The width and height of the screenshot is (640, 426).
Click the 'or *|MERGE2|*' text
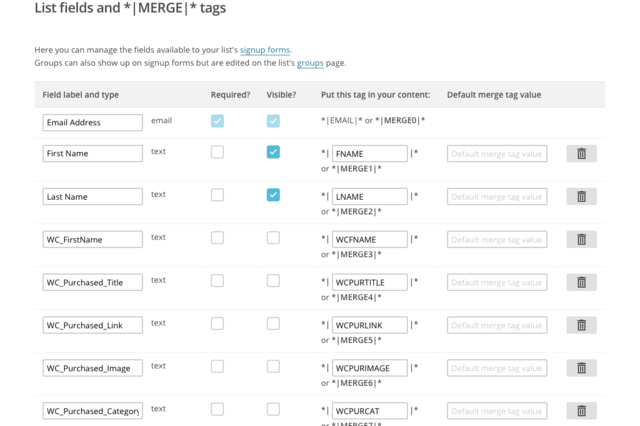click(x=351, y=211)
